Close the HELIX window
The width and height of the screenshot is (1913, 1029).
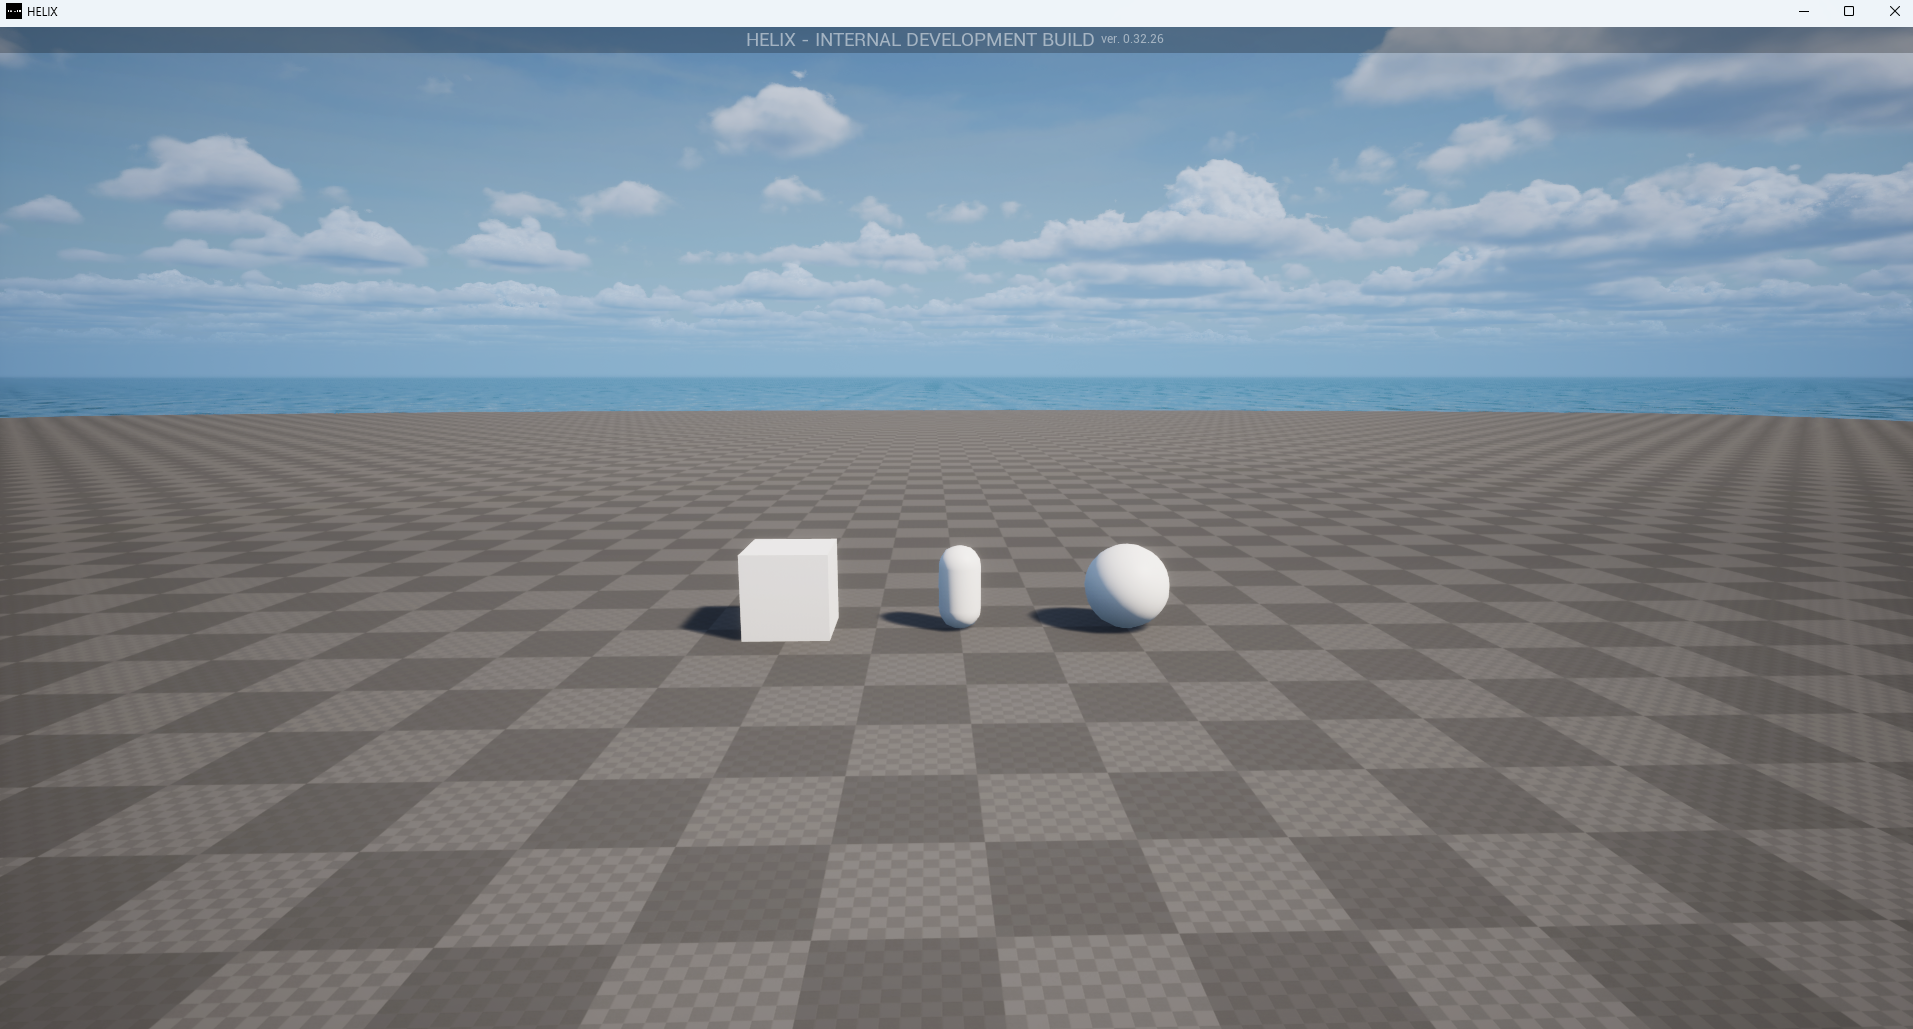(x=1894, y=11)
